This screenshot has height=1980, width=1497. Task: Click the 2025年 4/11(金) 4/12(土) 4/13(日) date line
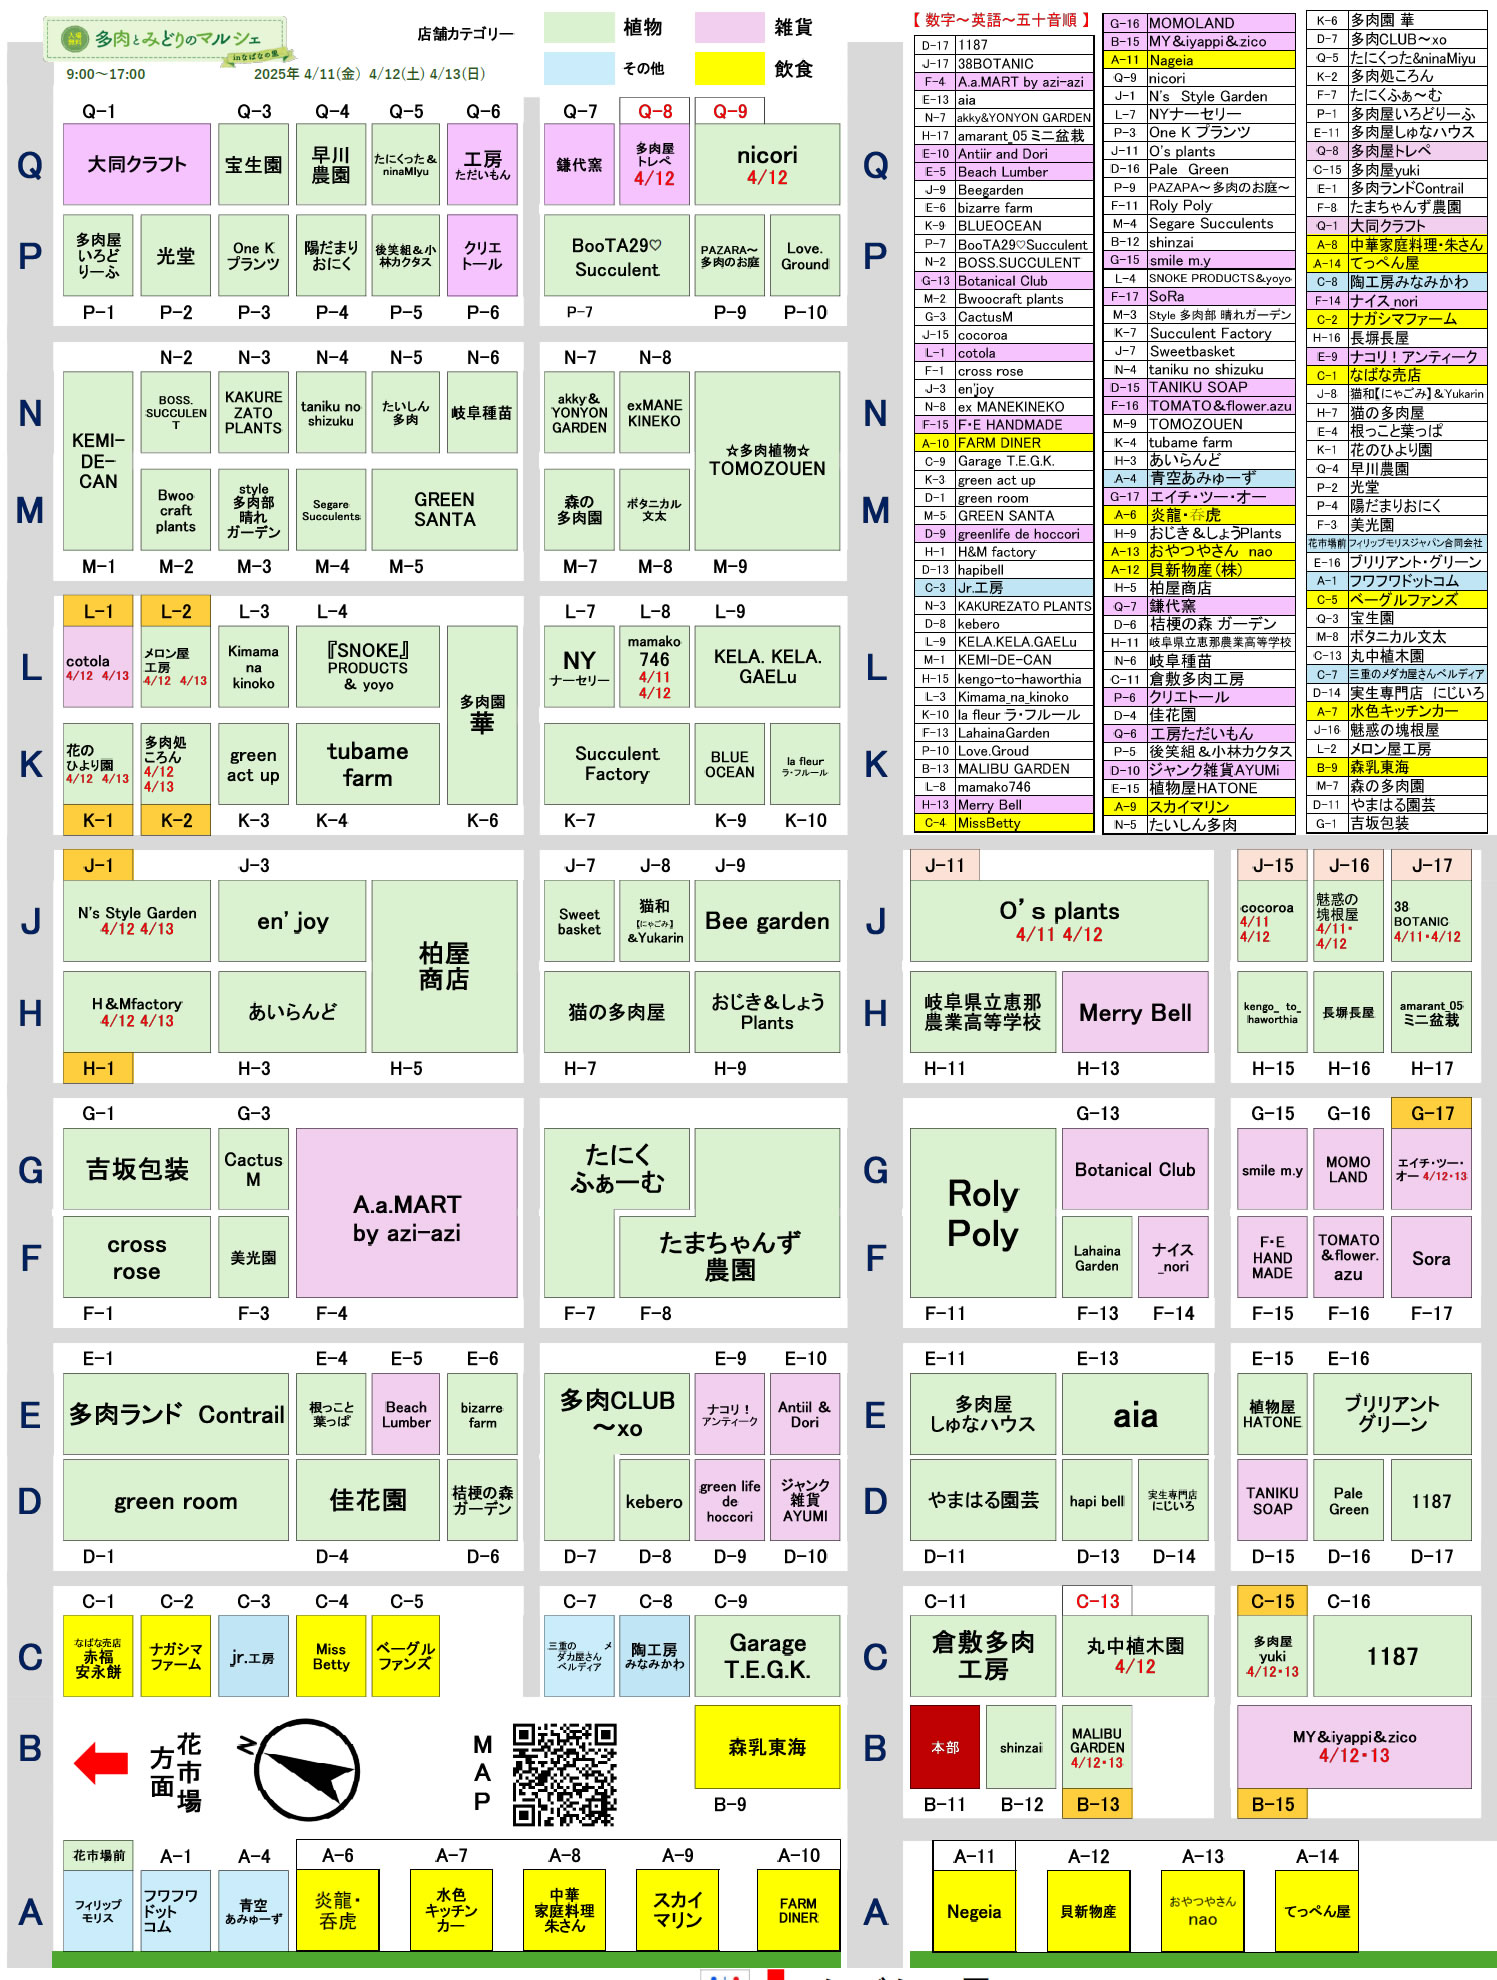[x=369, y=74]
